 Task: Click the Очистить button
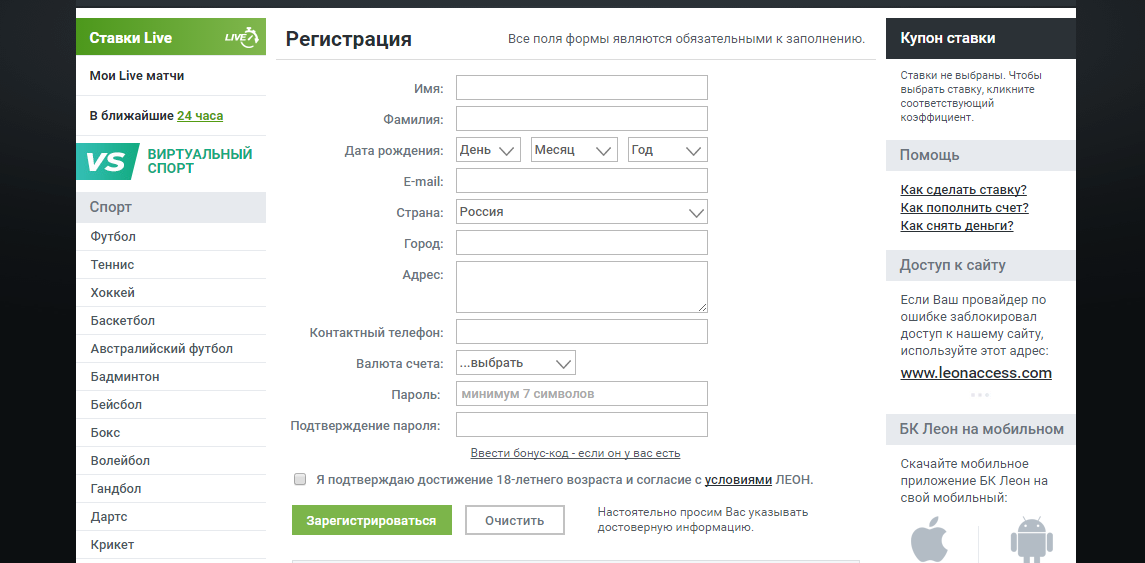point(515,521)
